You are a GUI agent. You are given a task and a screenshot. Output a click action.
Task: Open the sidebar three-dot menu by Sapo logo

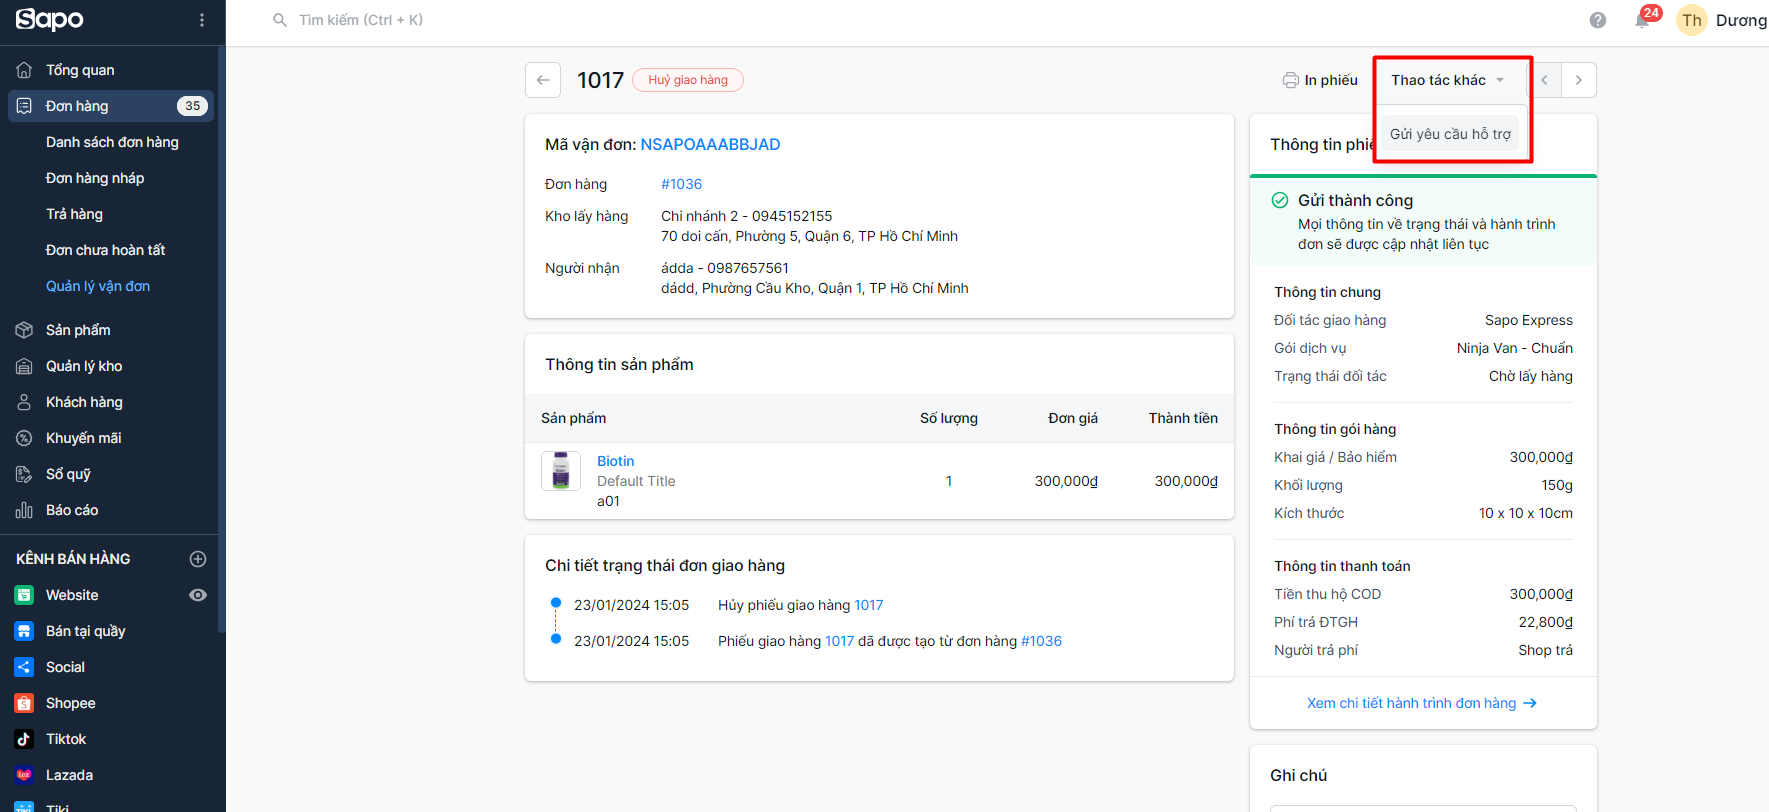coord(202,20)
